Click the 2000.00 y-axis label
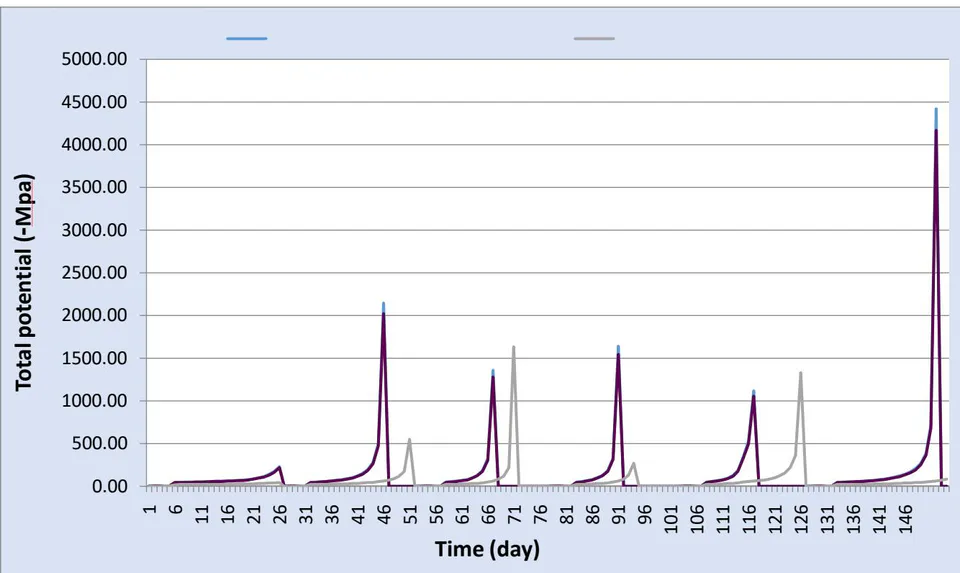This screenshot has height=573, width=960. tap(94, 315)
